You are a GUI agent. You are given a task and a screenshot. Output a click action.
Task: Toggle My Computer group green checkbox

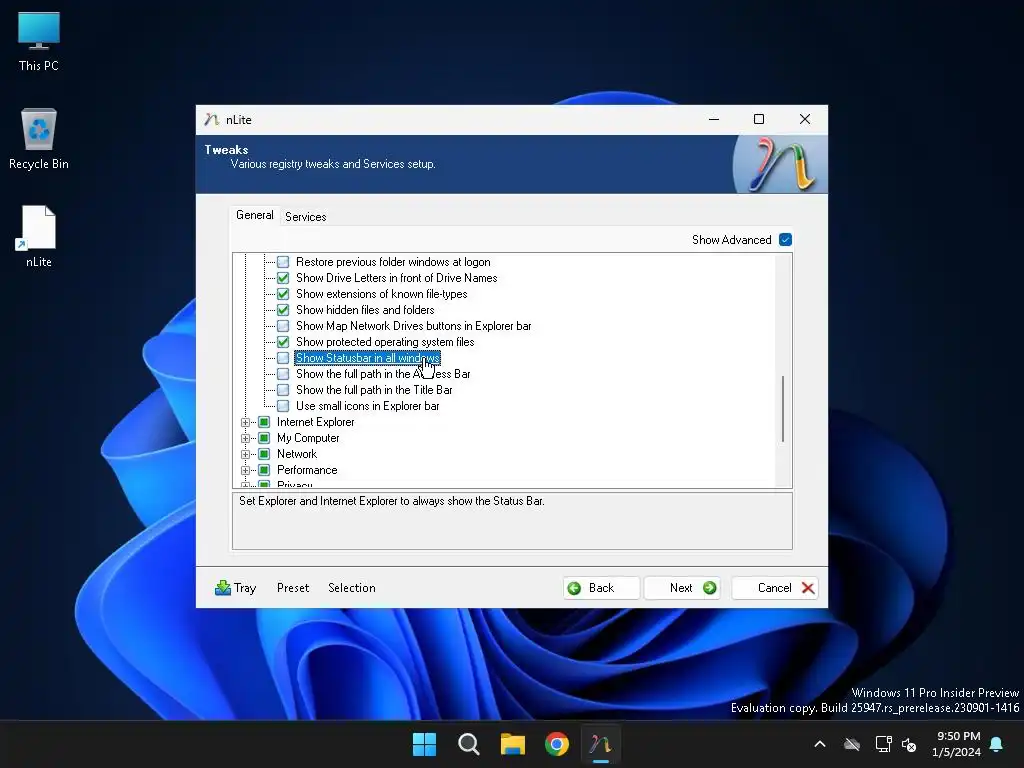[x=264, y=438]
